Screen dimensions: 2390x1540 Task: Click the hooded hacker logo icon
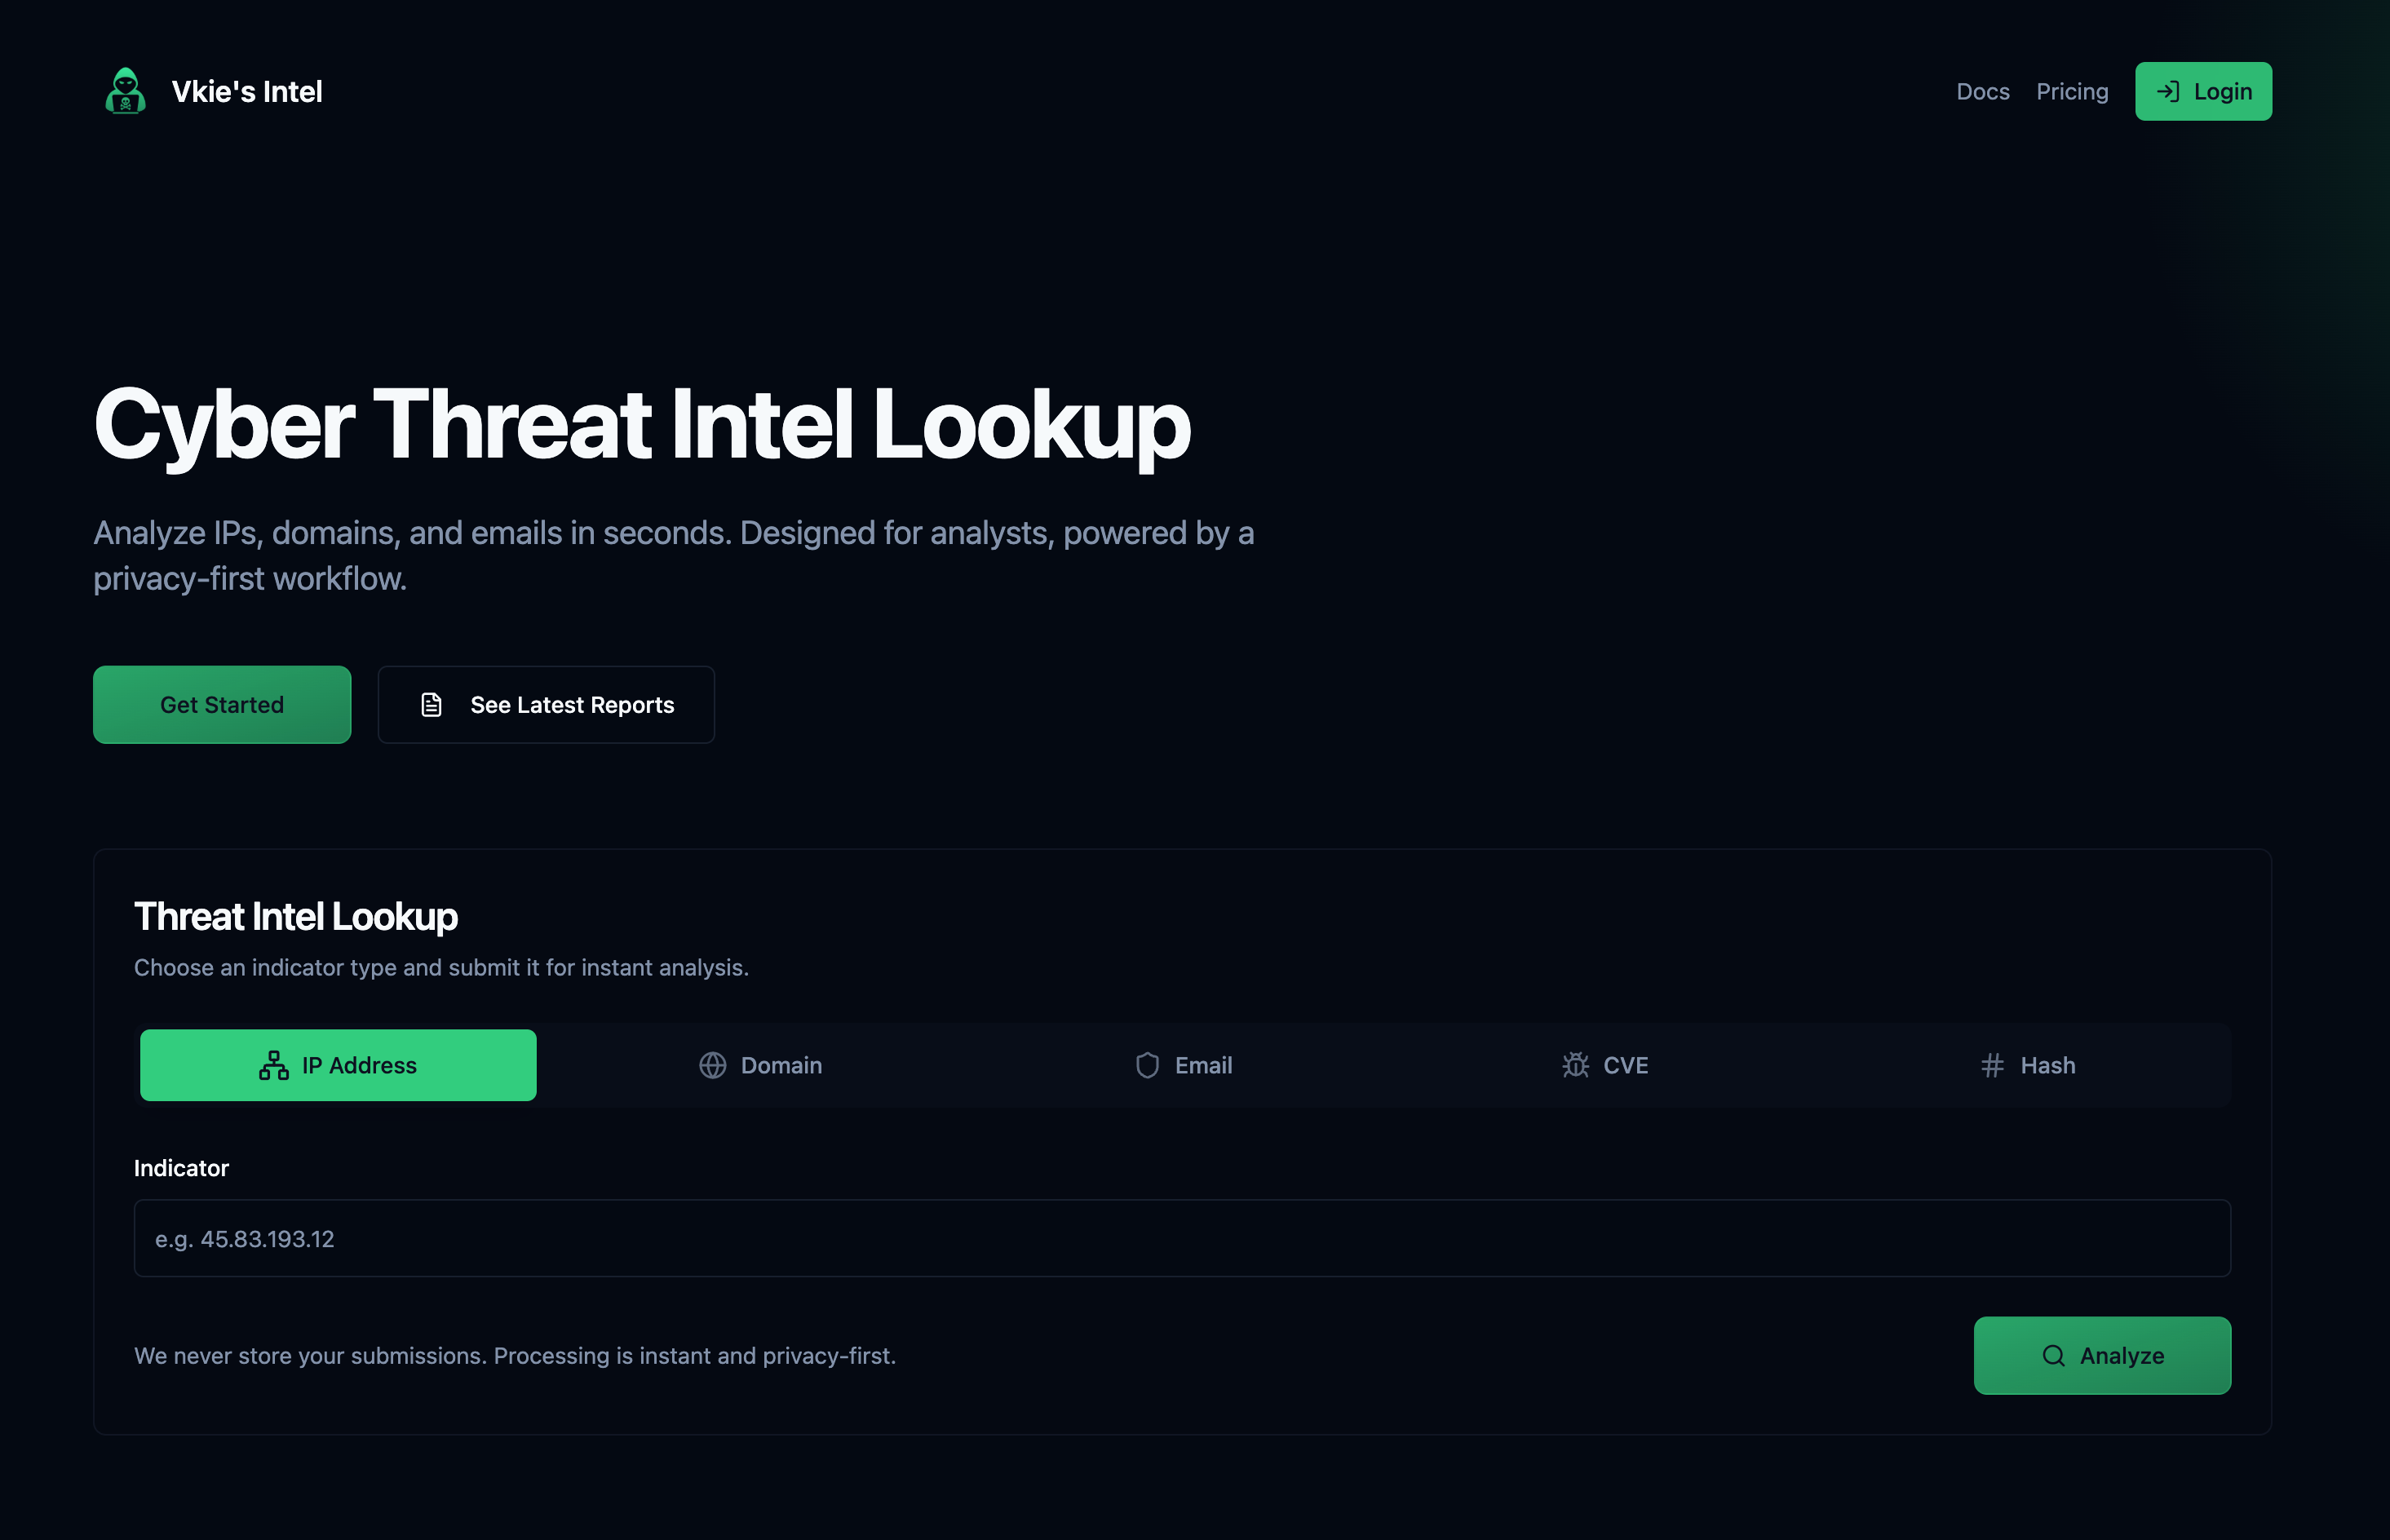coord(125,91)
